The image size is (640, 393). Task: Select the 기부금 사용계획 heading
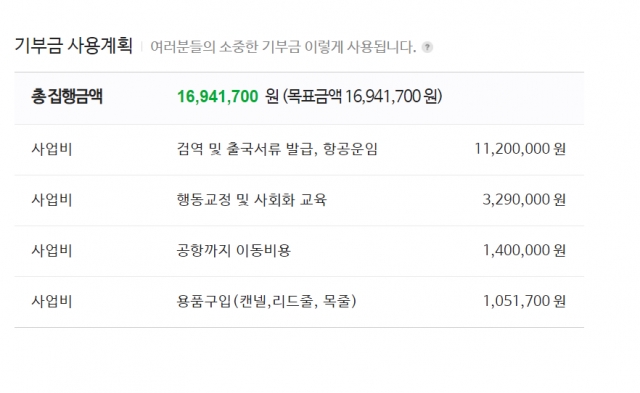point(73,45)
